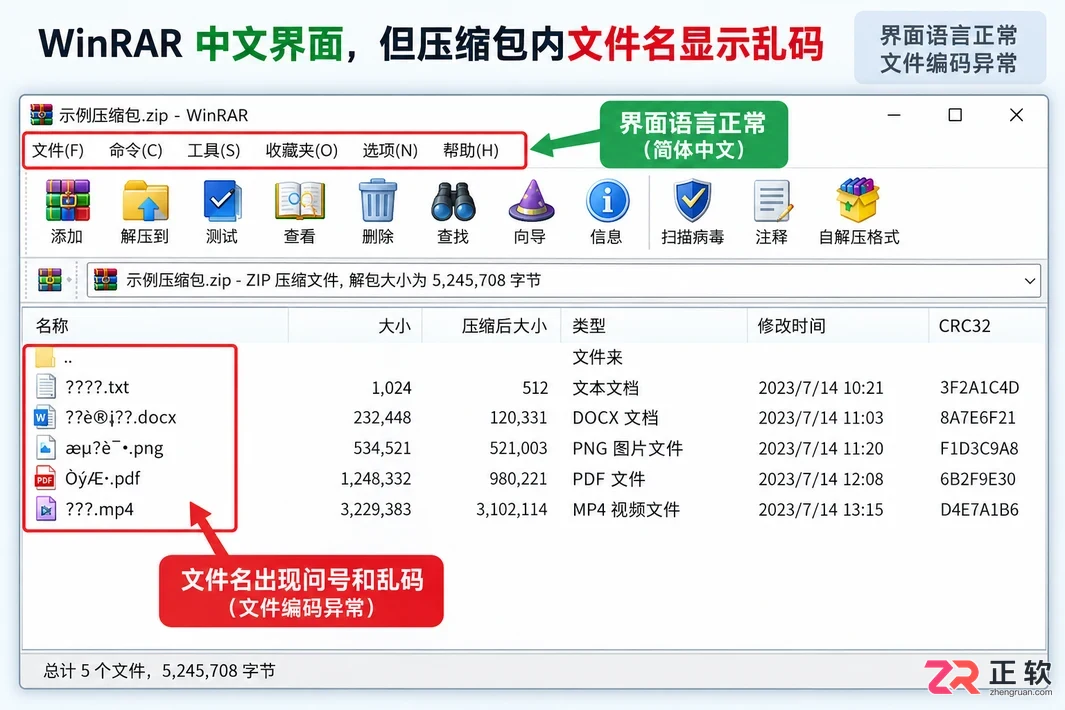Open the 收藏夹(O) menu

[302, 150]
